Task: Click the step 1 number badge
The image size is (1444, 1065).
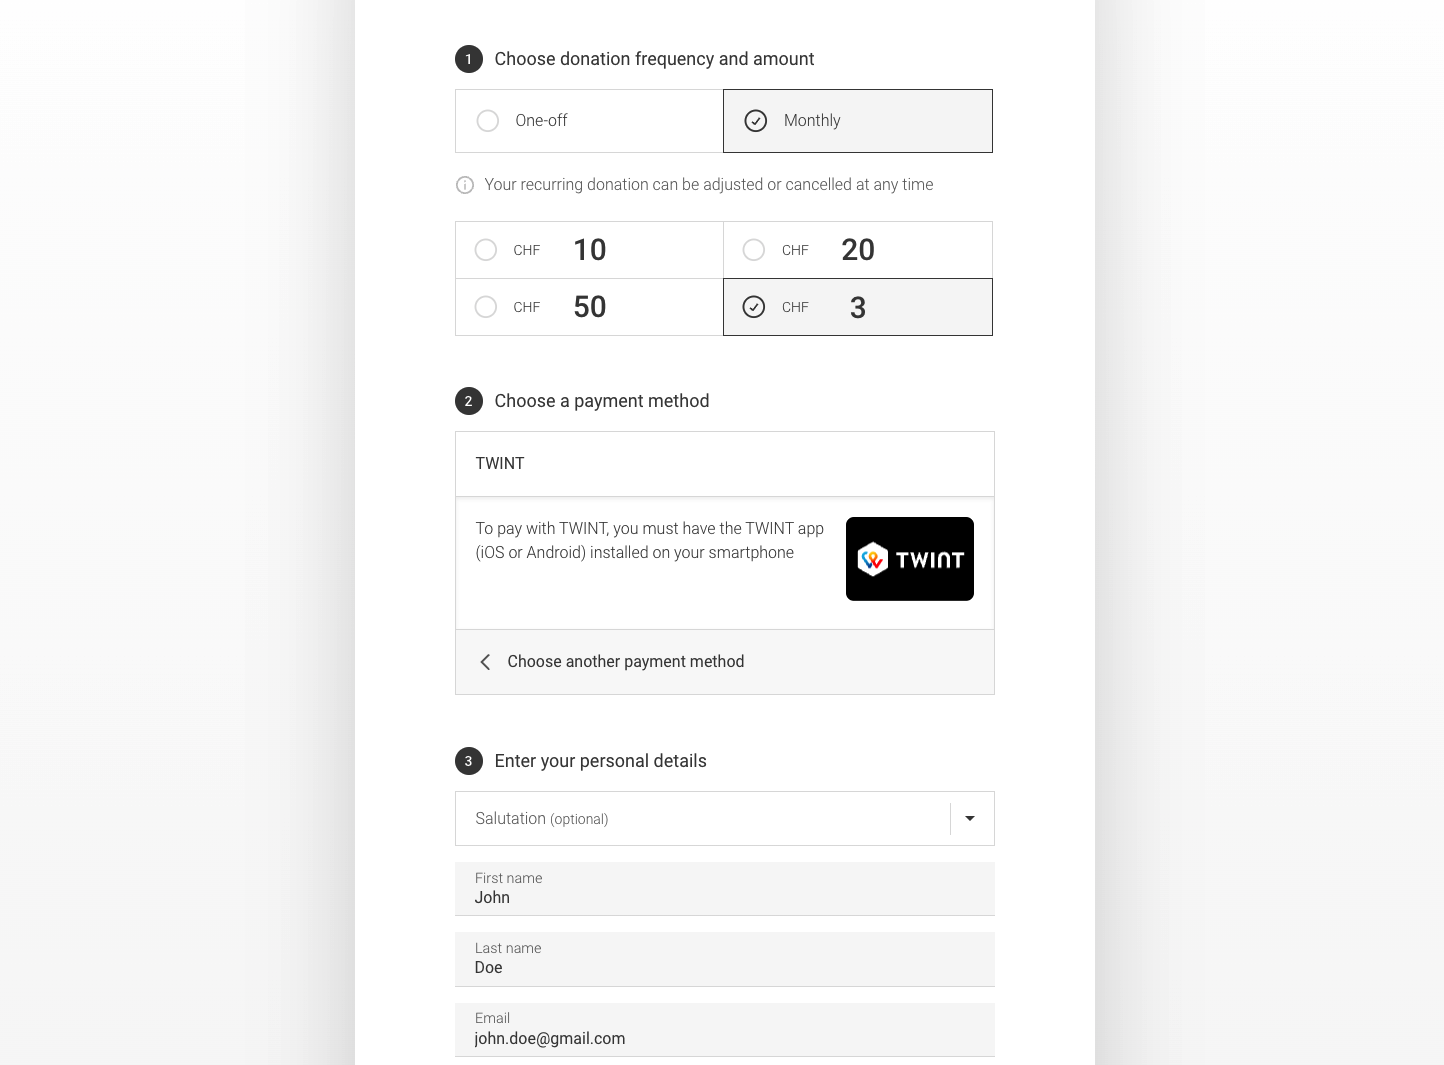Action: (469, 59)
